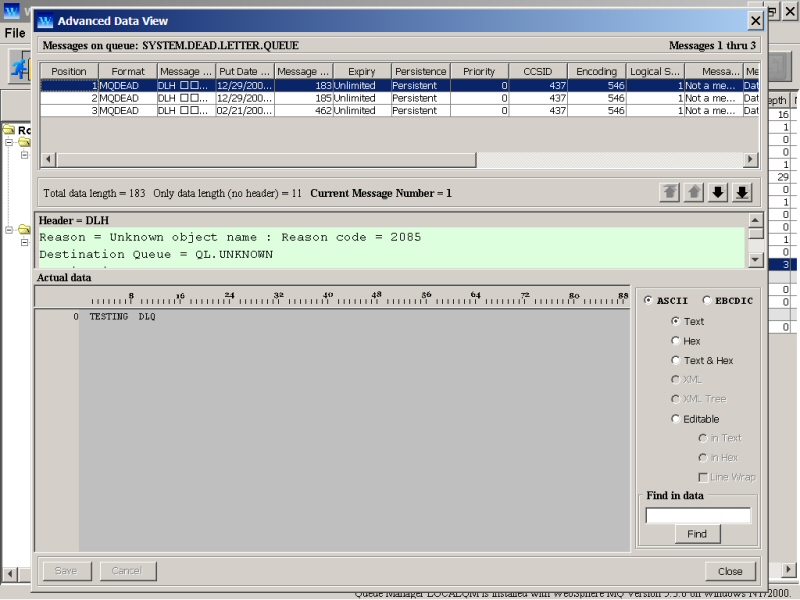
Task: Select the Hex display mode
Action: coord(676,341)
